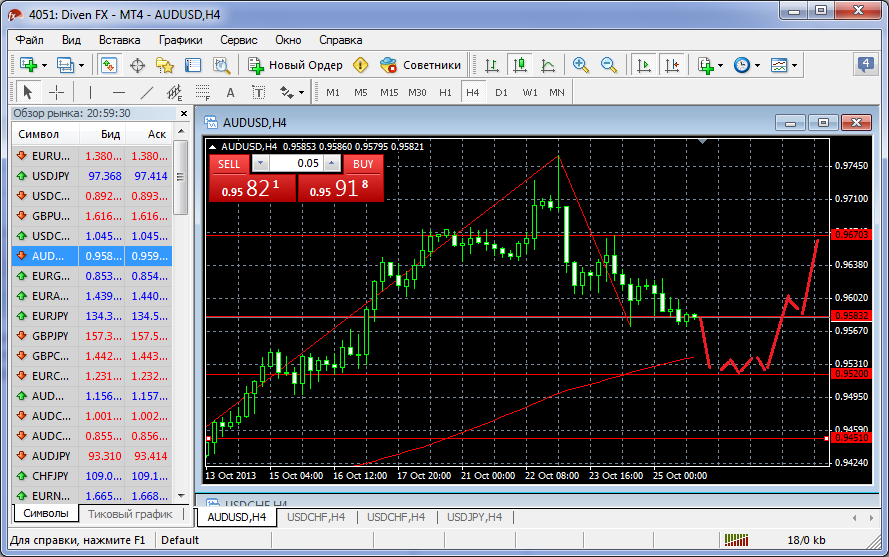Select the horizontal line drawing tool

pos(118,92)
